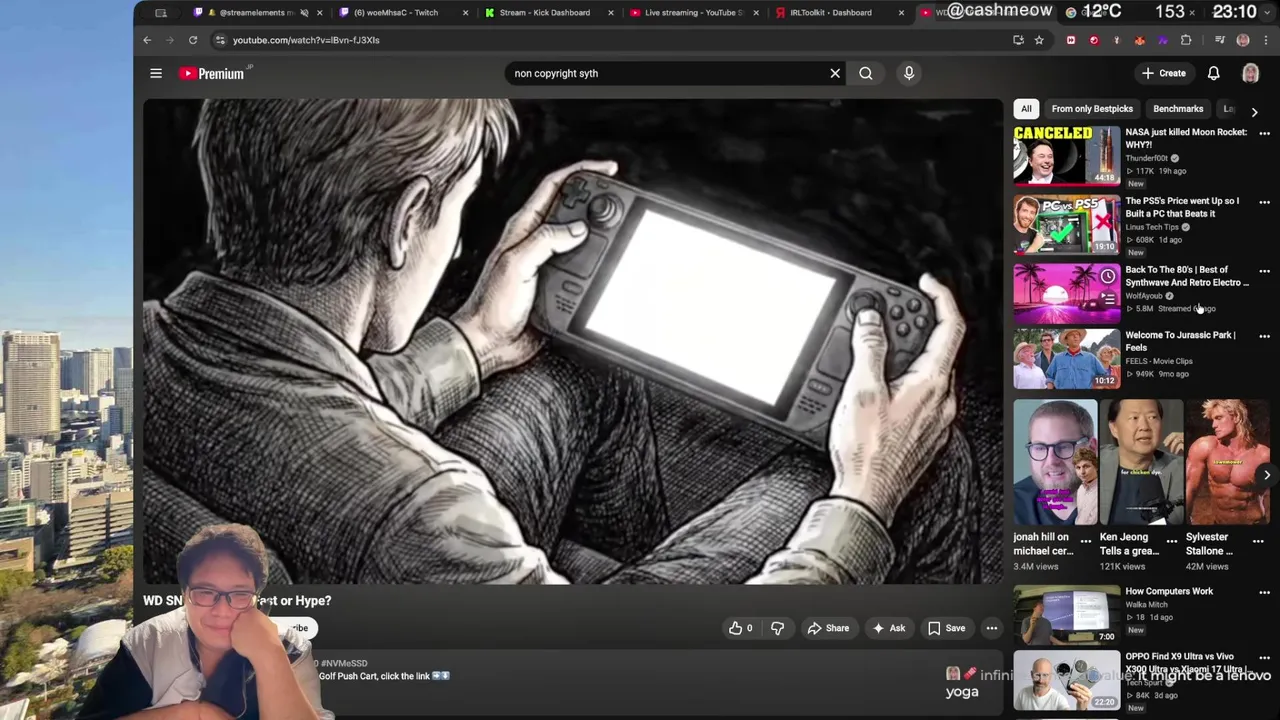Open the synthwave sunset stream thumbnail
This screenshot has width=1280, height=720.
[x=1067, y=294]
